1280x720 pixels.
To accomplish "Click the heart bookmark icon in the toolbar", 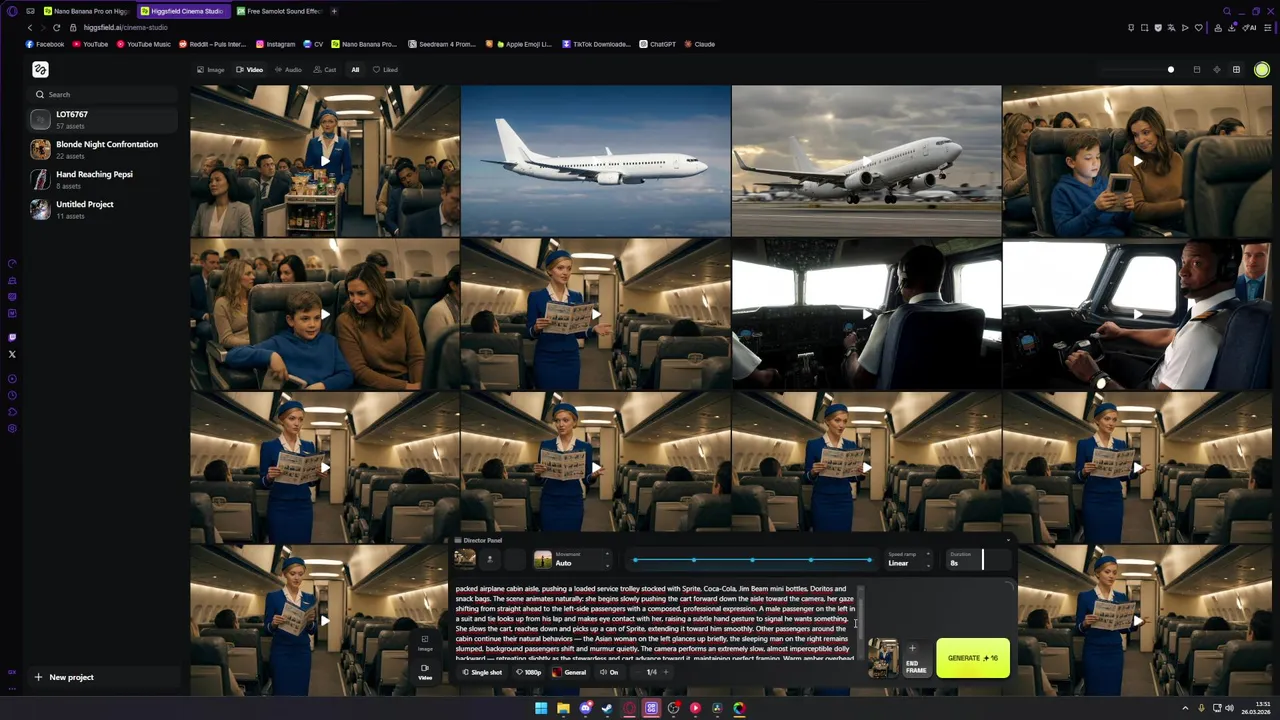I will coord(1198,27).
